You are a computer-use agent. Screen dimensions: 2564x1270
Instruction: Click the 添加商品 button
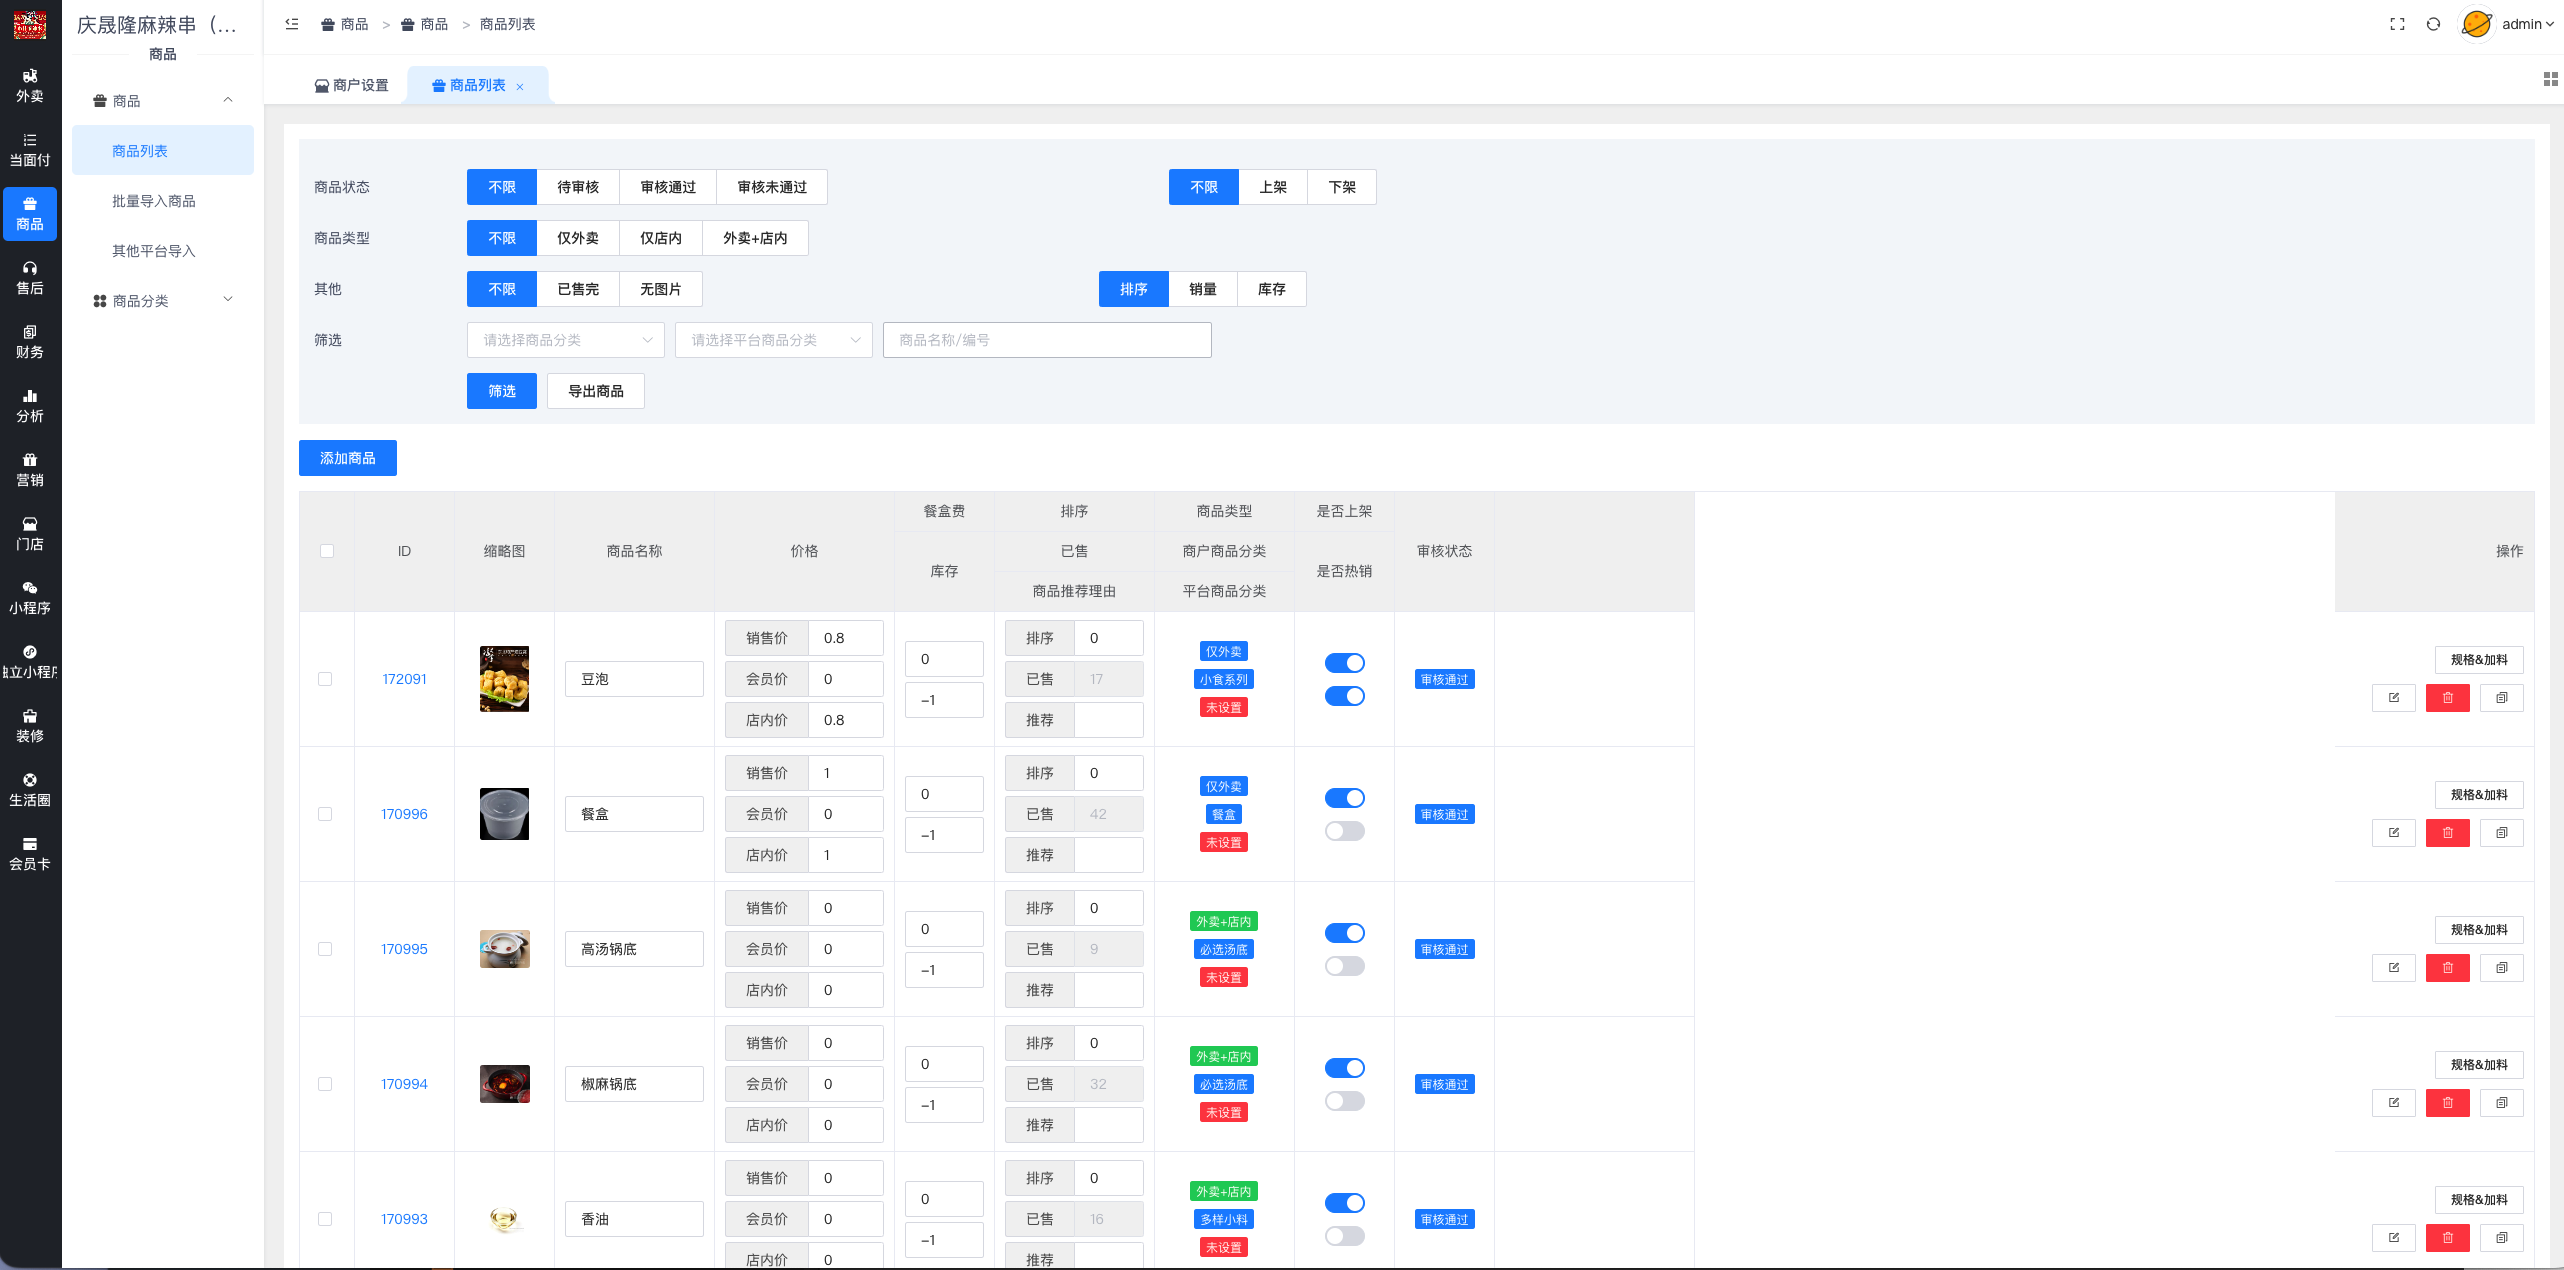347,458
